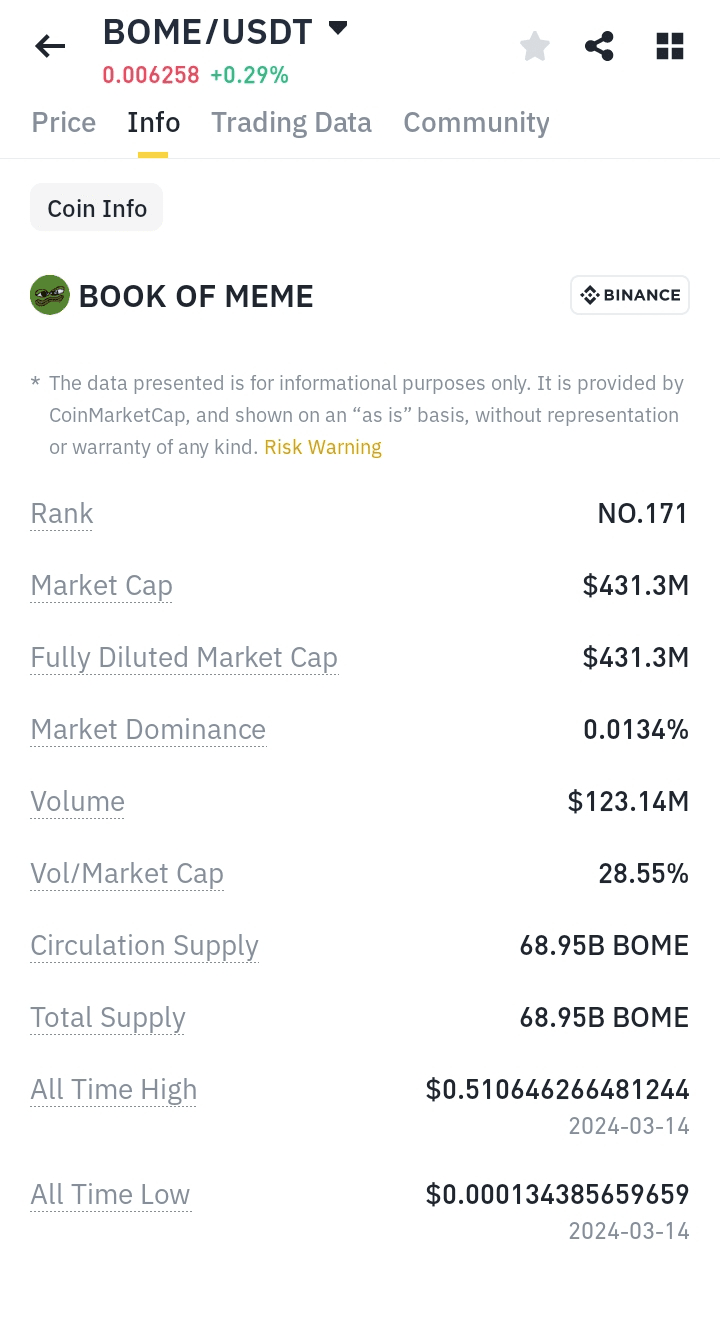The height and width of the screenshot is (1336, 720).
Task: Open the Risk Warning link
Action: pos(323,447)
